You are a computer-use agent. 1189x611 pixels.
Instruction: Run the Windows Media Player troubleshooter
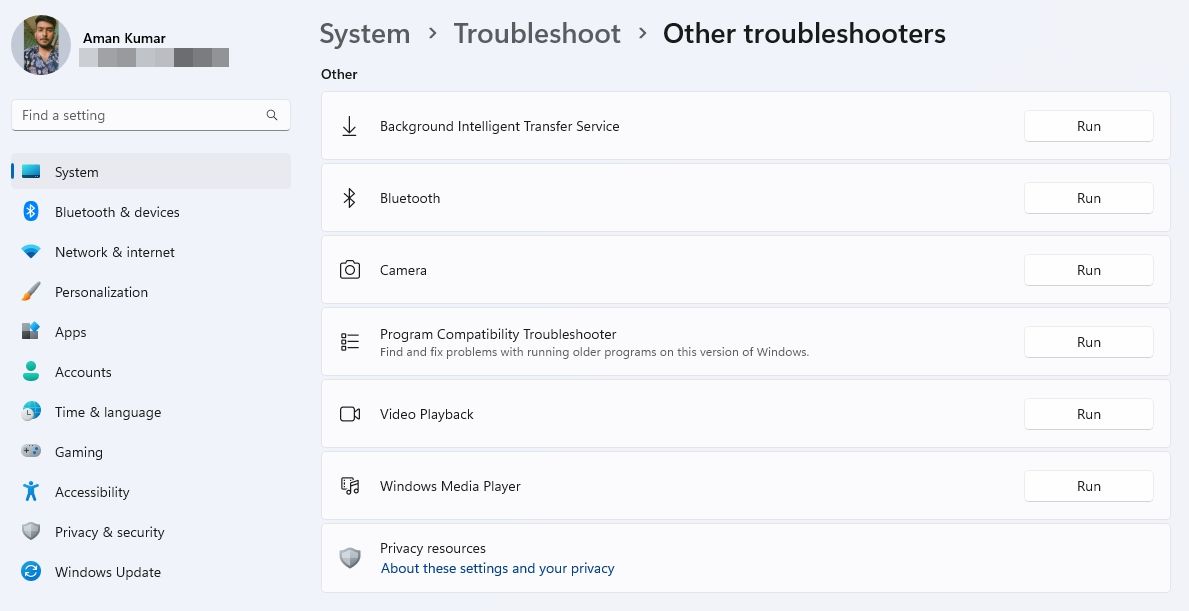[x=1088, y=486]
